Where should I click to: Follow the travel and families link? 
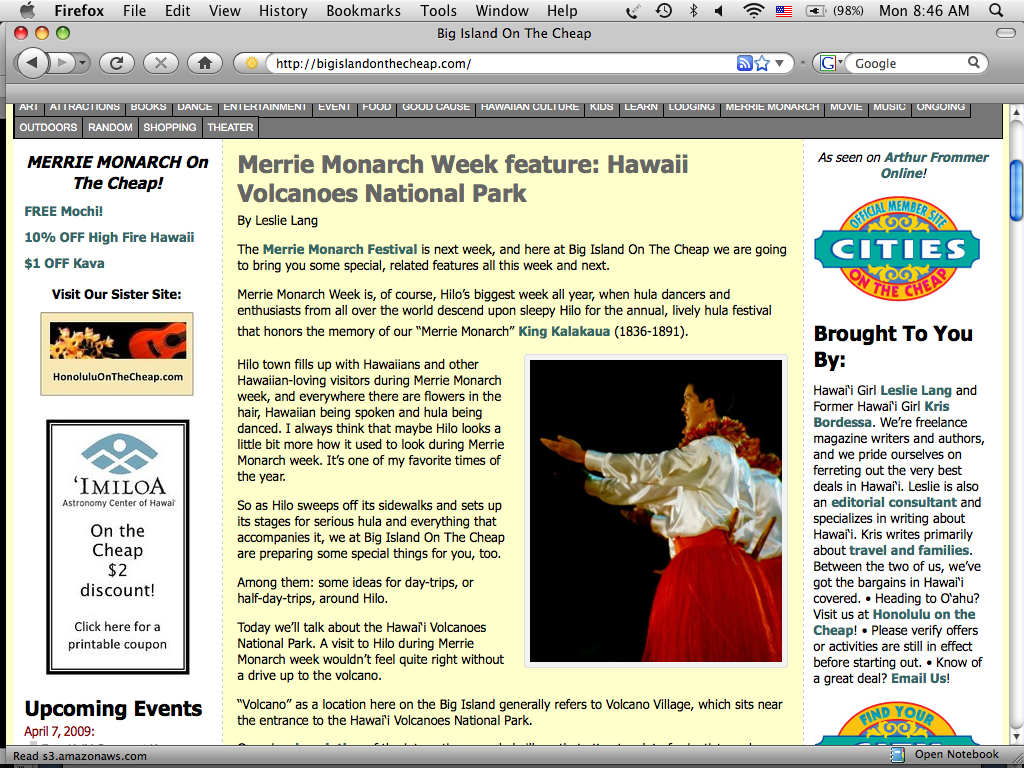click(x=909, y=550)
